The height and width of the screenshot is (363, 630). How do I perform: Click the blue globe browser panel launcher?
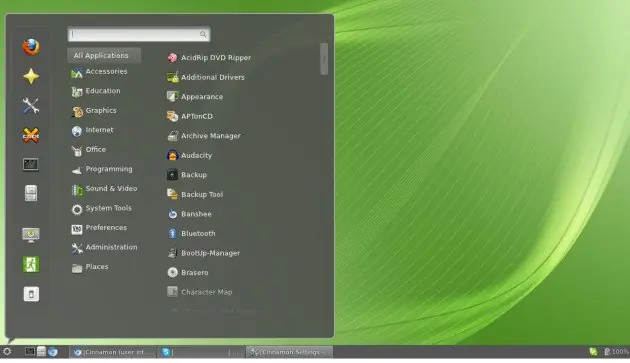click(x=53, y=352)
